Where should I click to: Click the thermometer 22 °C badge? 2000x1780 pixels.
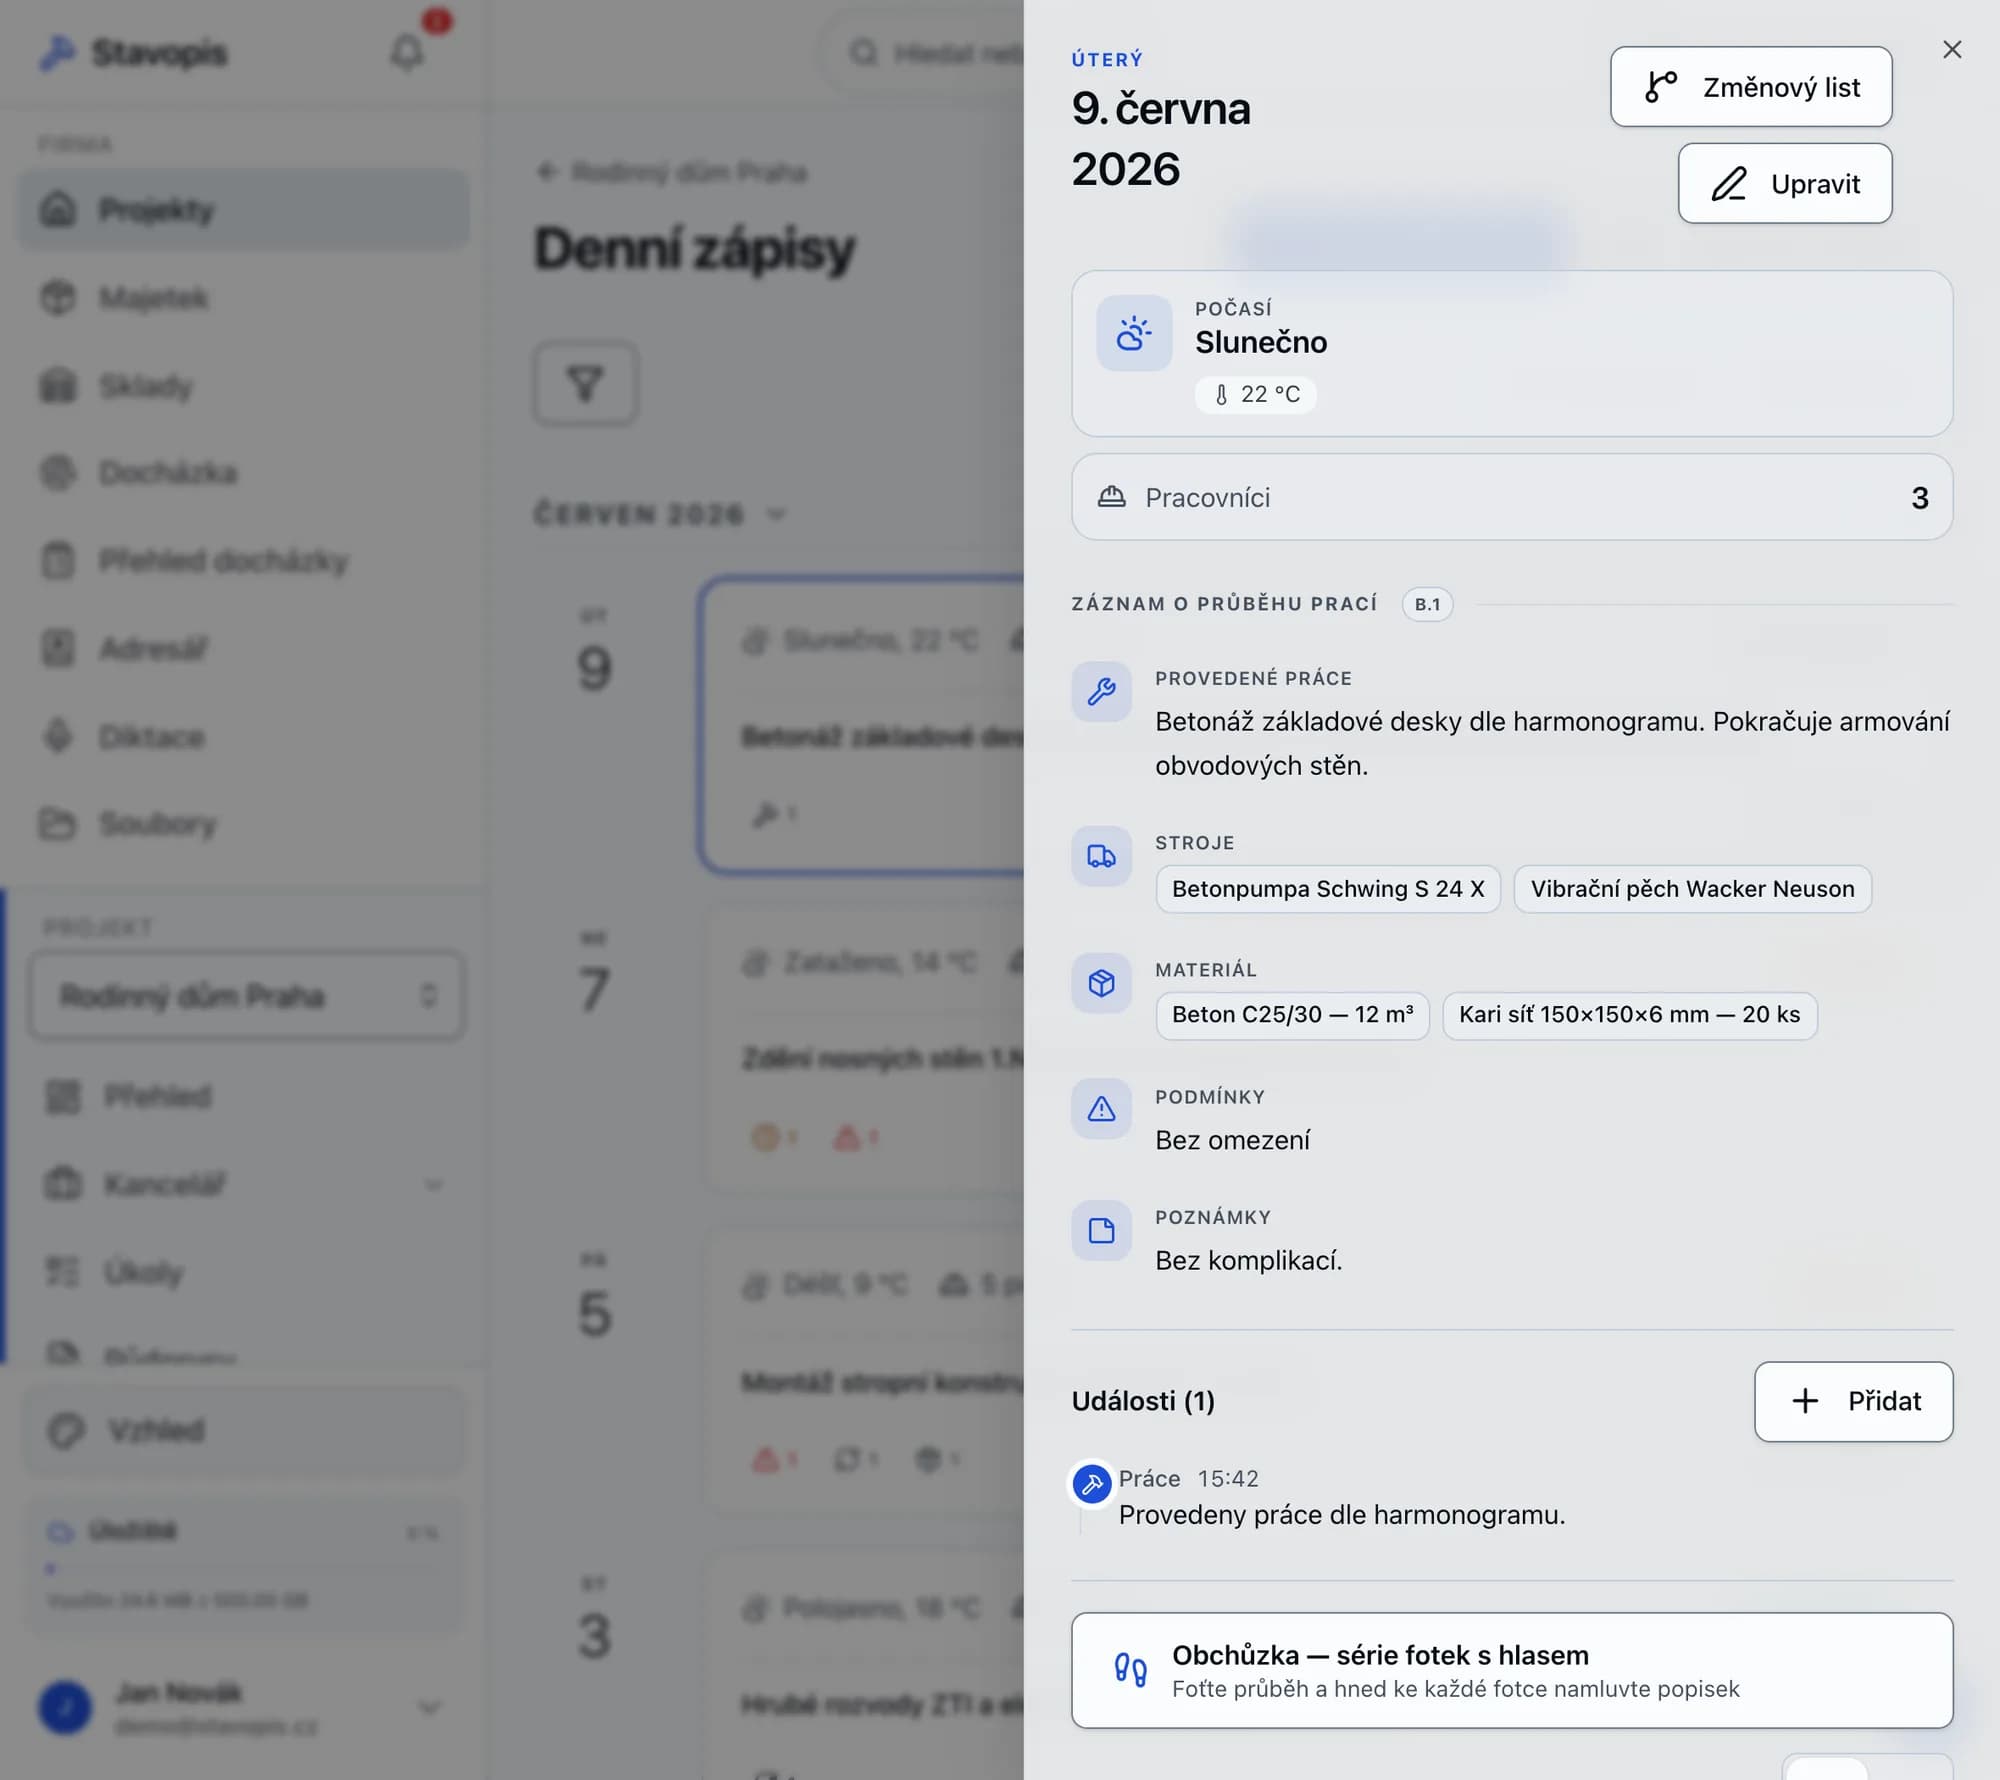[x=1255, y=395]
